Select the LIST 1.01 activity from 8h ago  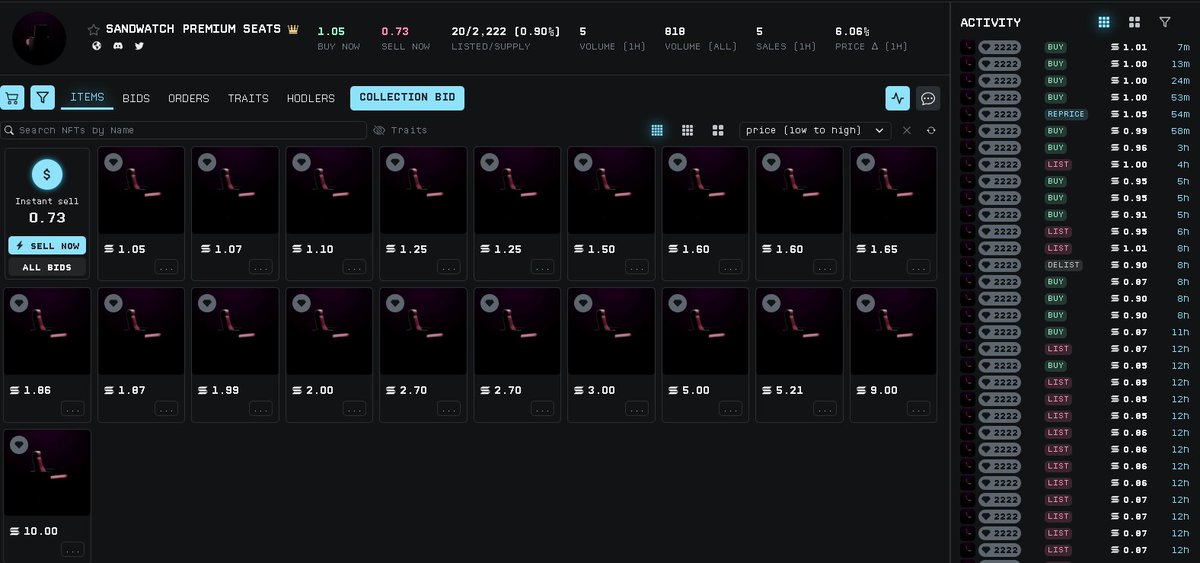click(1076, 248)
